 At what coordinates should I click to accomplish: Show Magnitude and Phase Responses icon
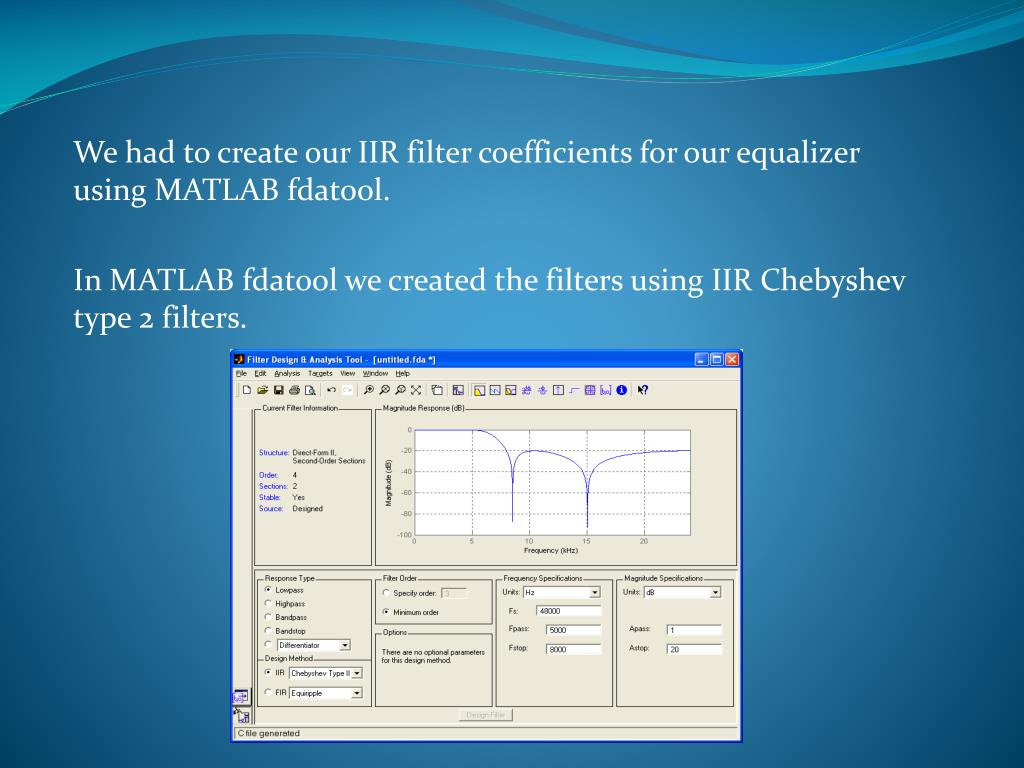tap(511, 390)
